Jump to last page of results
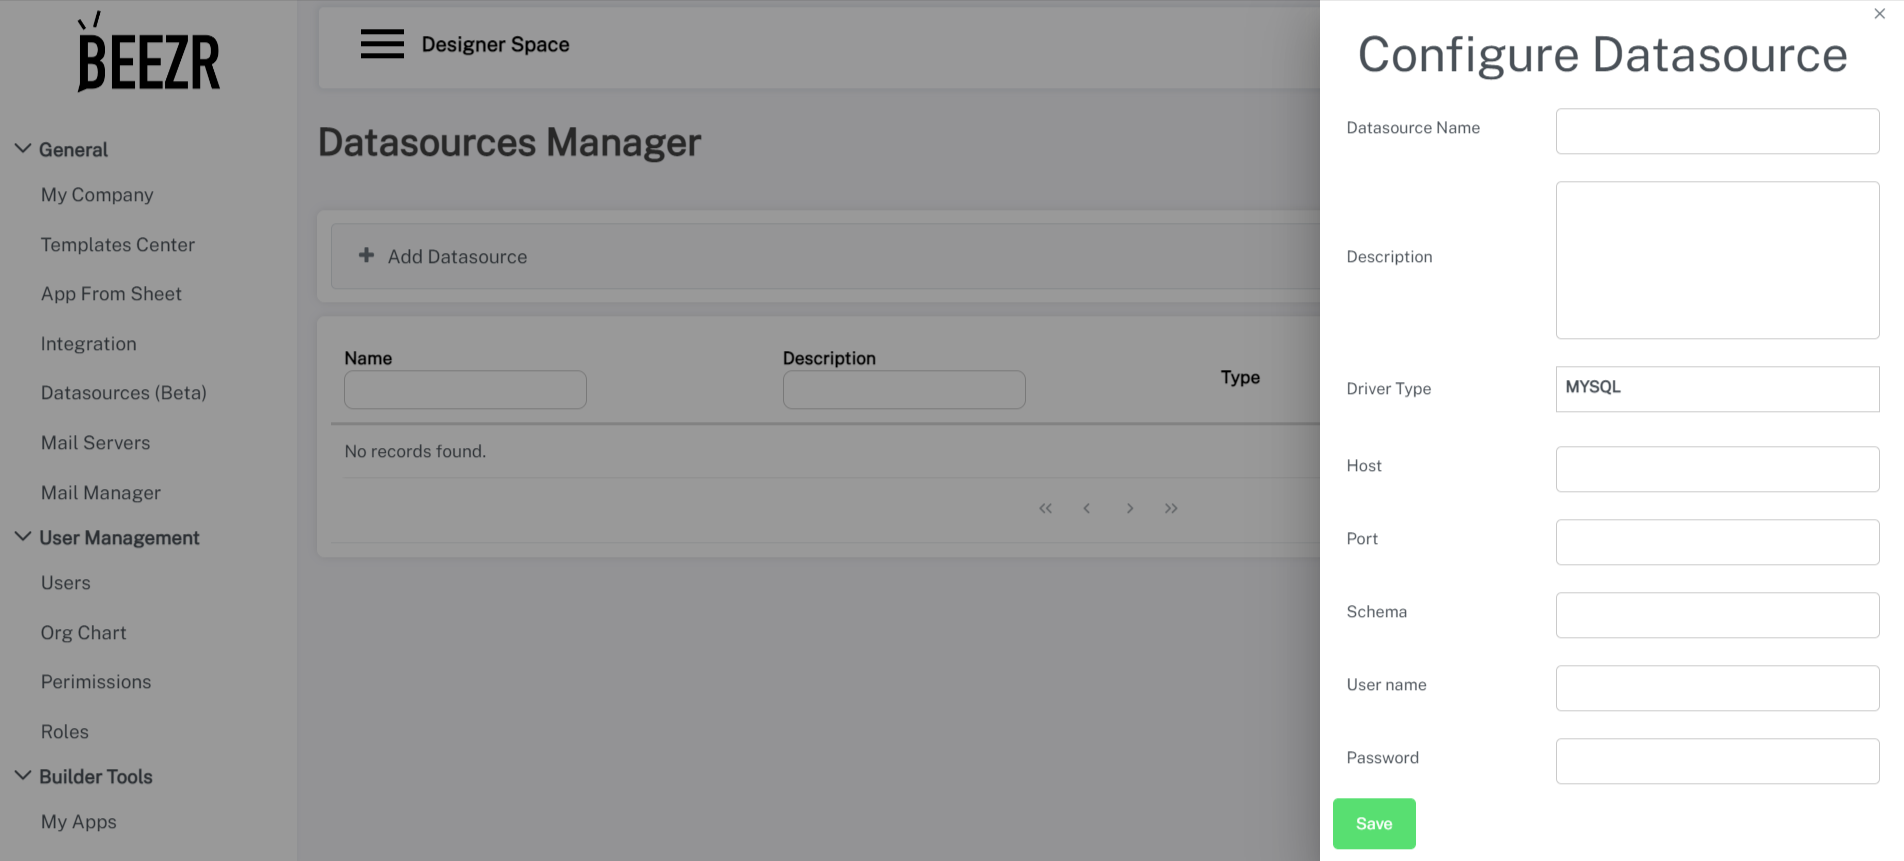The width and height of the screenshot is (1904, 861). (1171, 509)
